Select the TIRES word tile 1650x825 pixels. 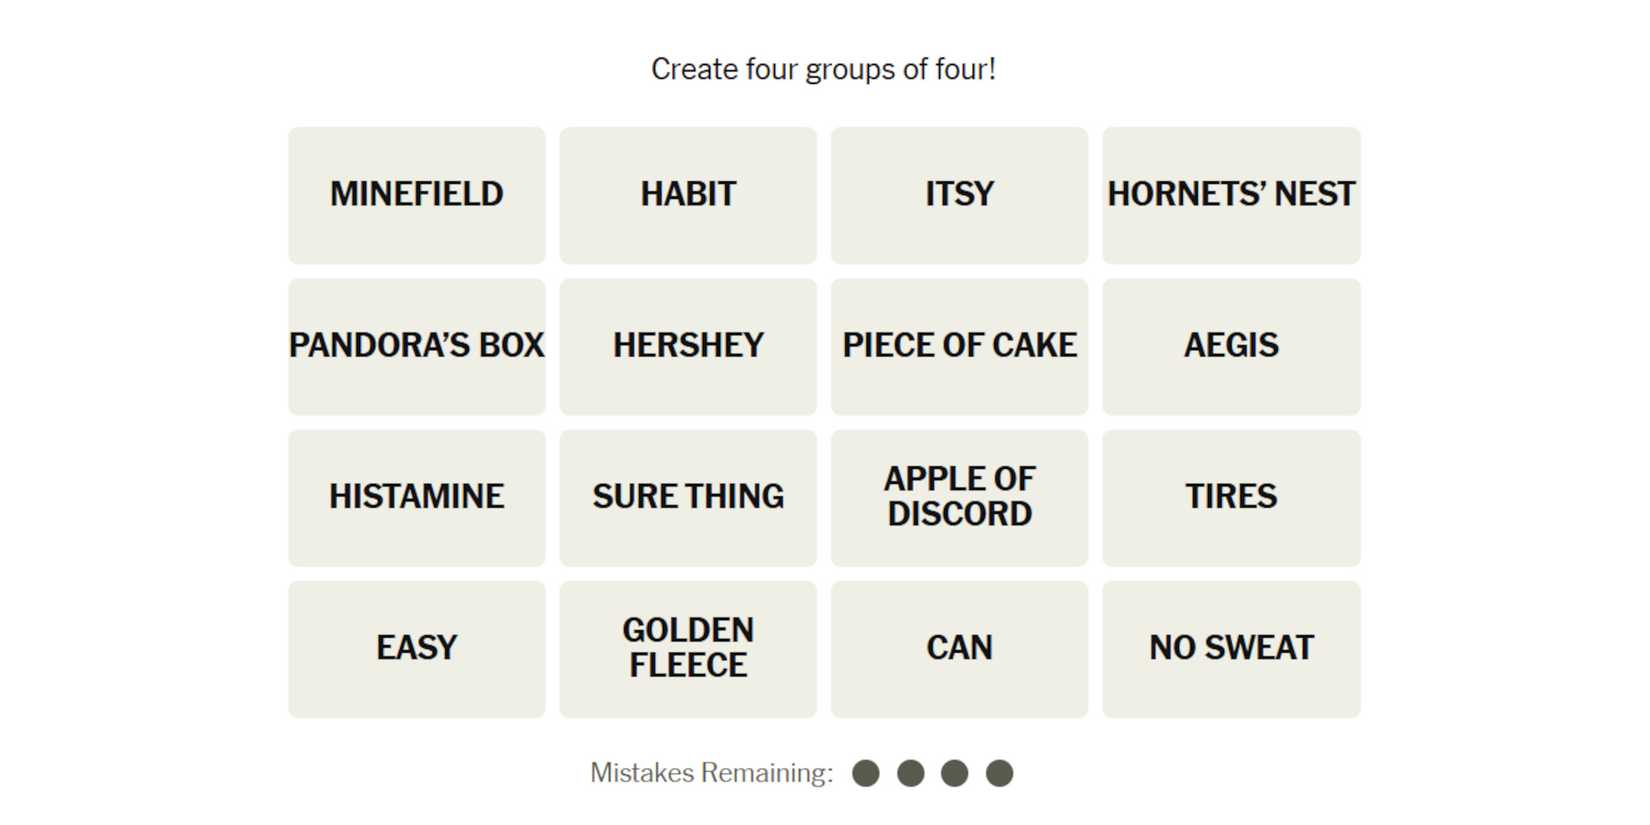click(x=1231, y=497)
